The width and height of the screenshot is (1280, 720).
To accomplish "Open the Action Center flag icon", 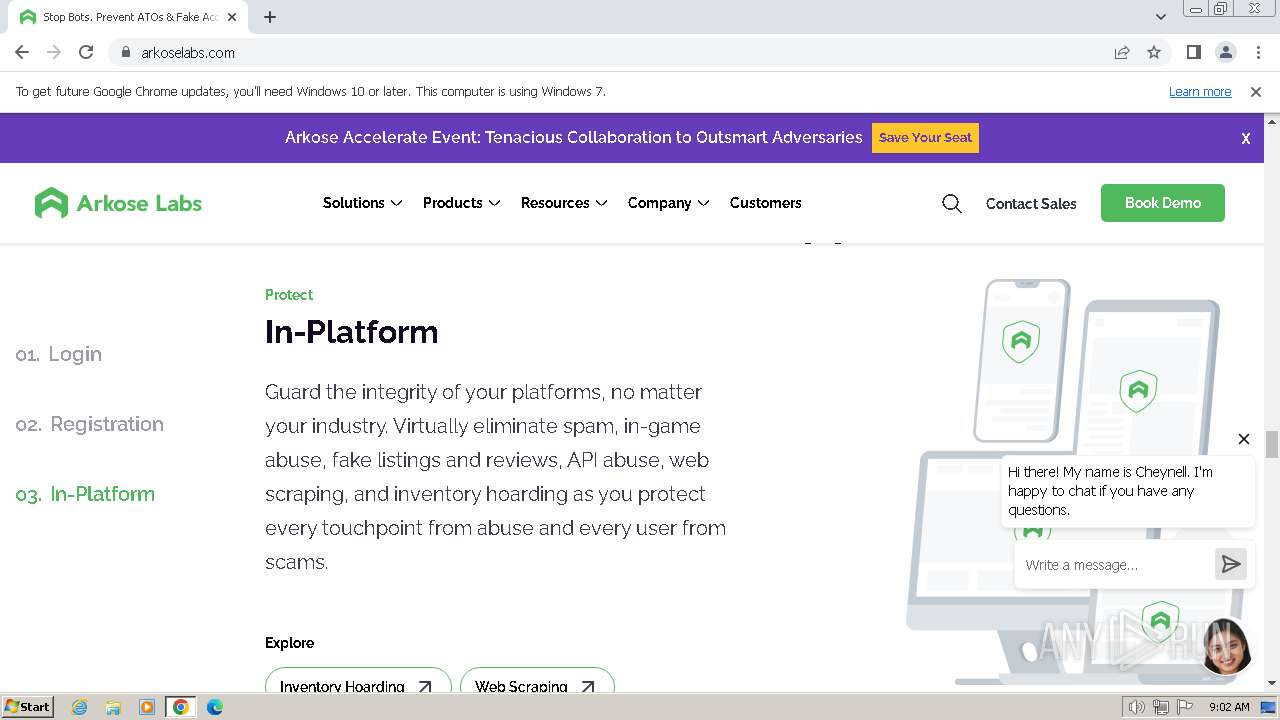I will coord(1185,707).
